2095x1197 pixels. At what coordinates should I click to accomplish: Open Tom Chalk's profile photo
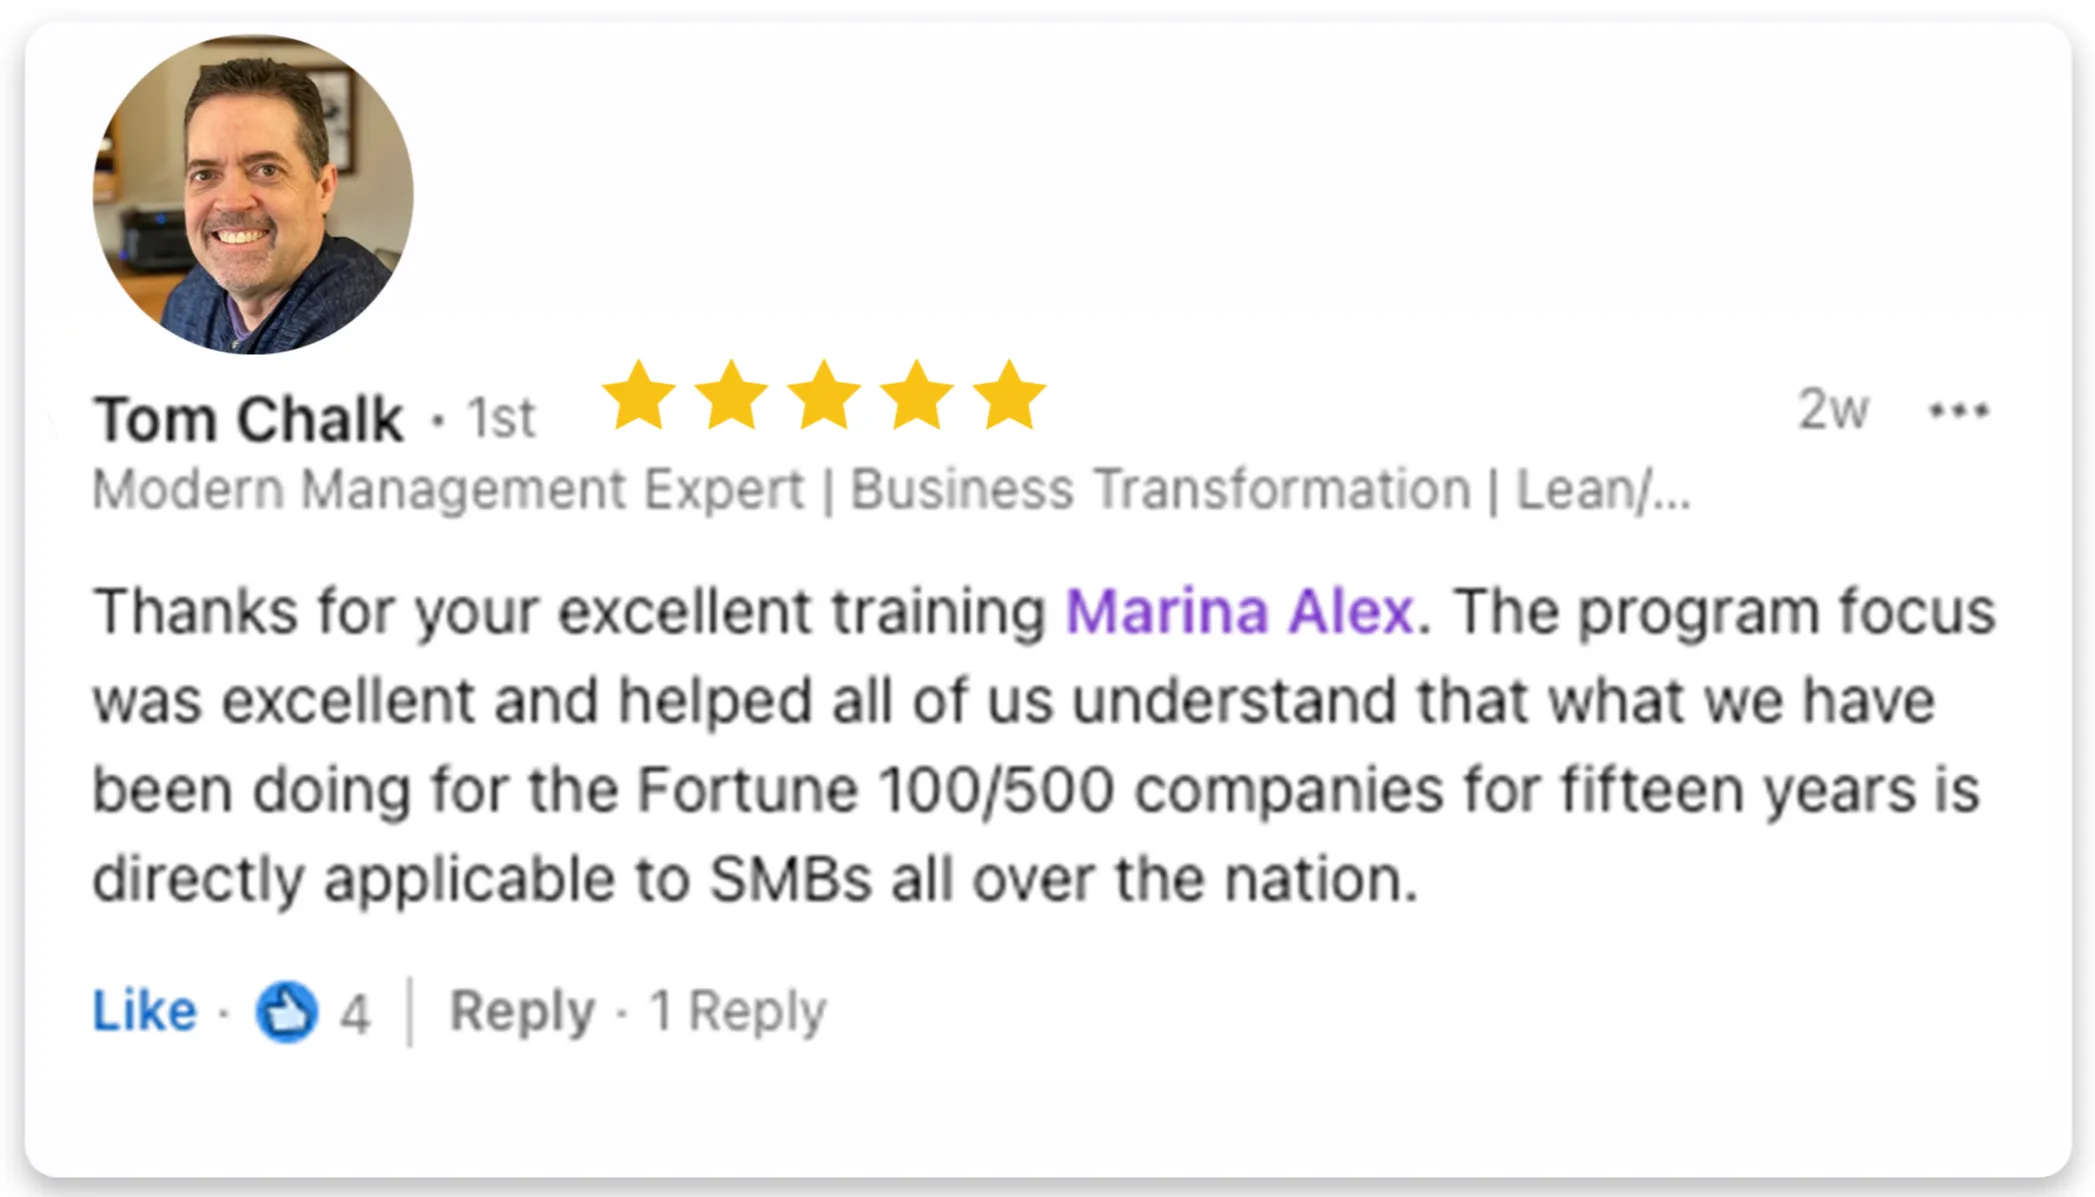pos(253,194)
